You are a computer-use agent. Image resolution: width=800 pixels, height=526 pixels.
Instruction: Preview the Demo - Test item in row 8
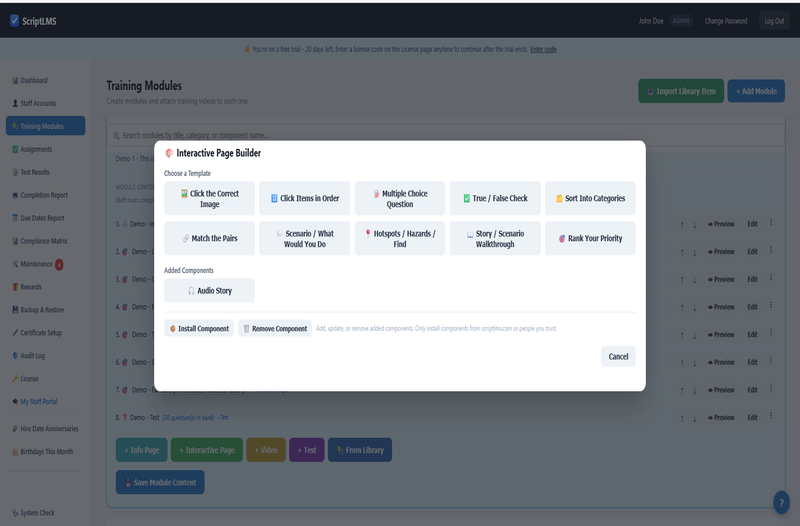(x=721, y=417)
